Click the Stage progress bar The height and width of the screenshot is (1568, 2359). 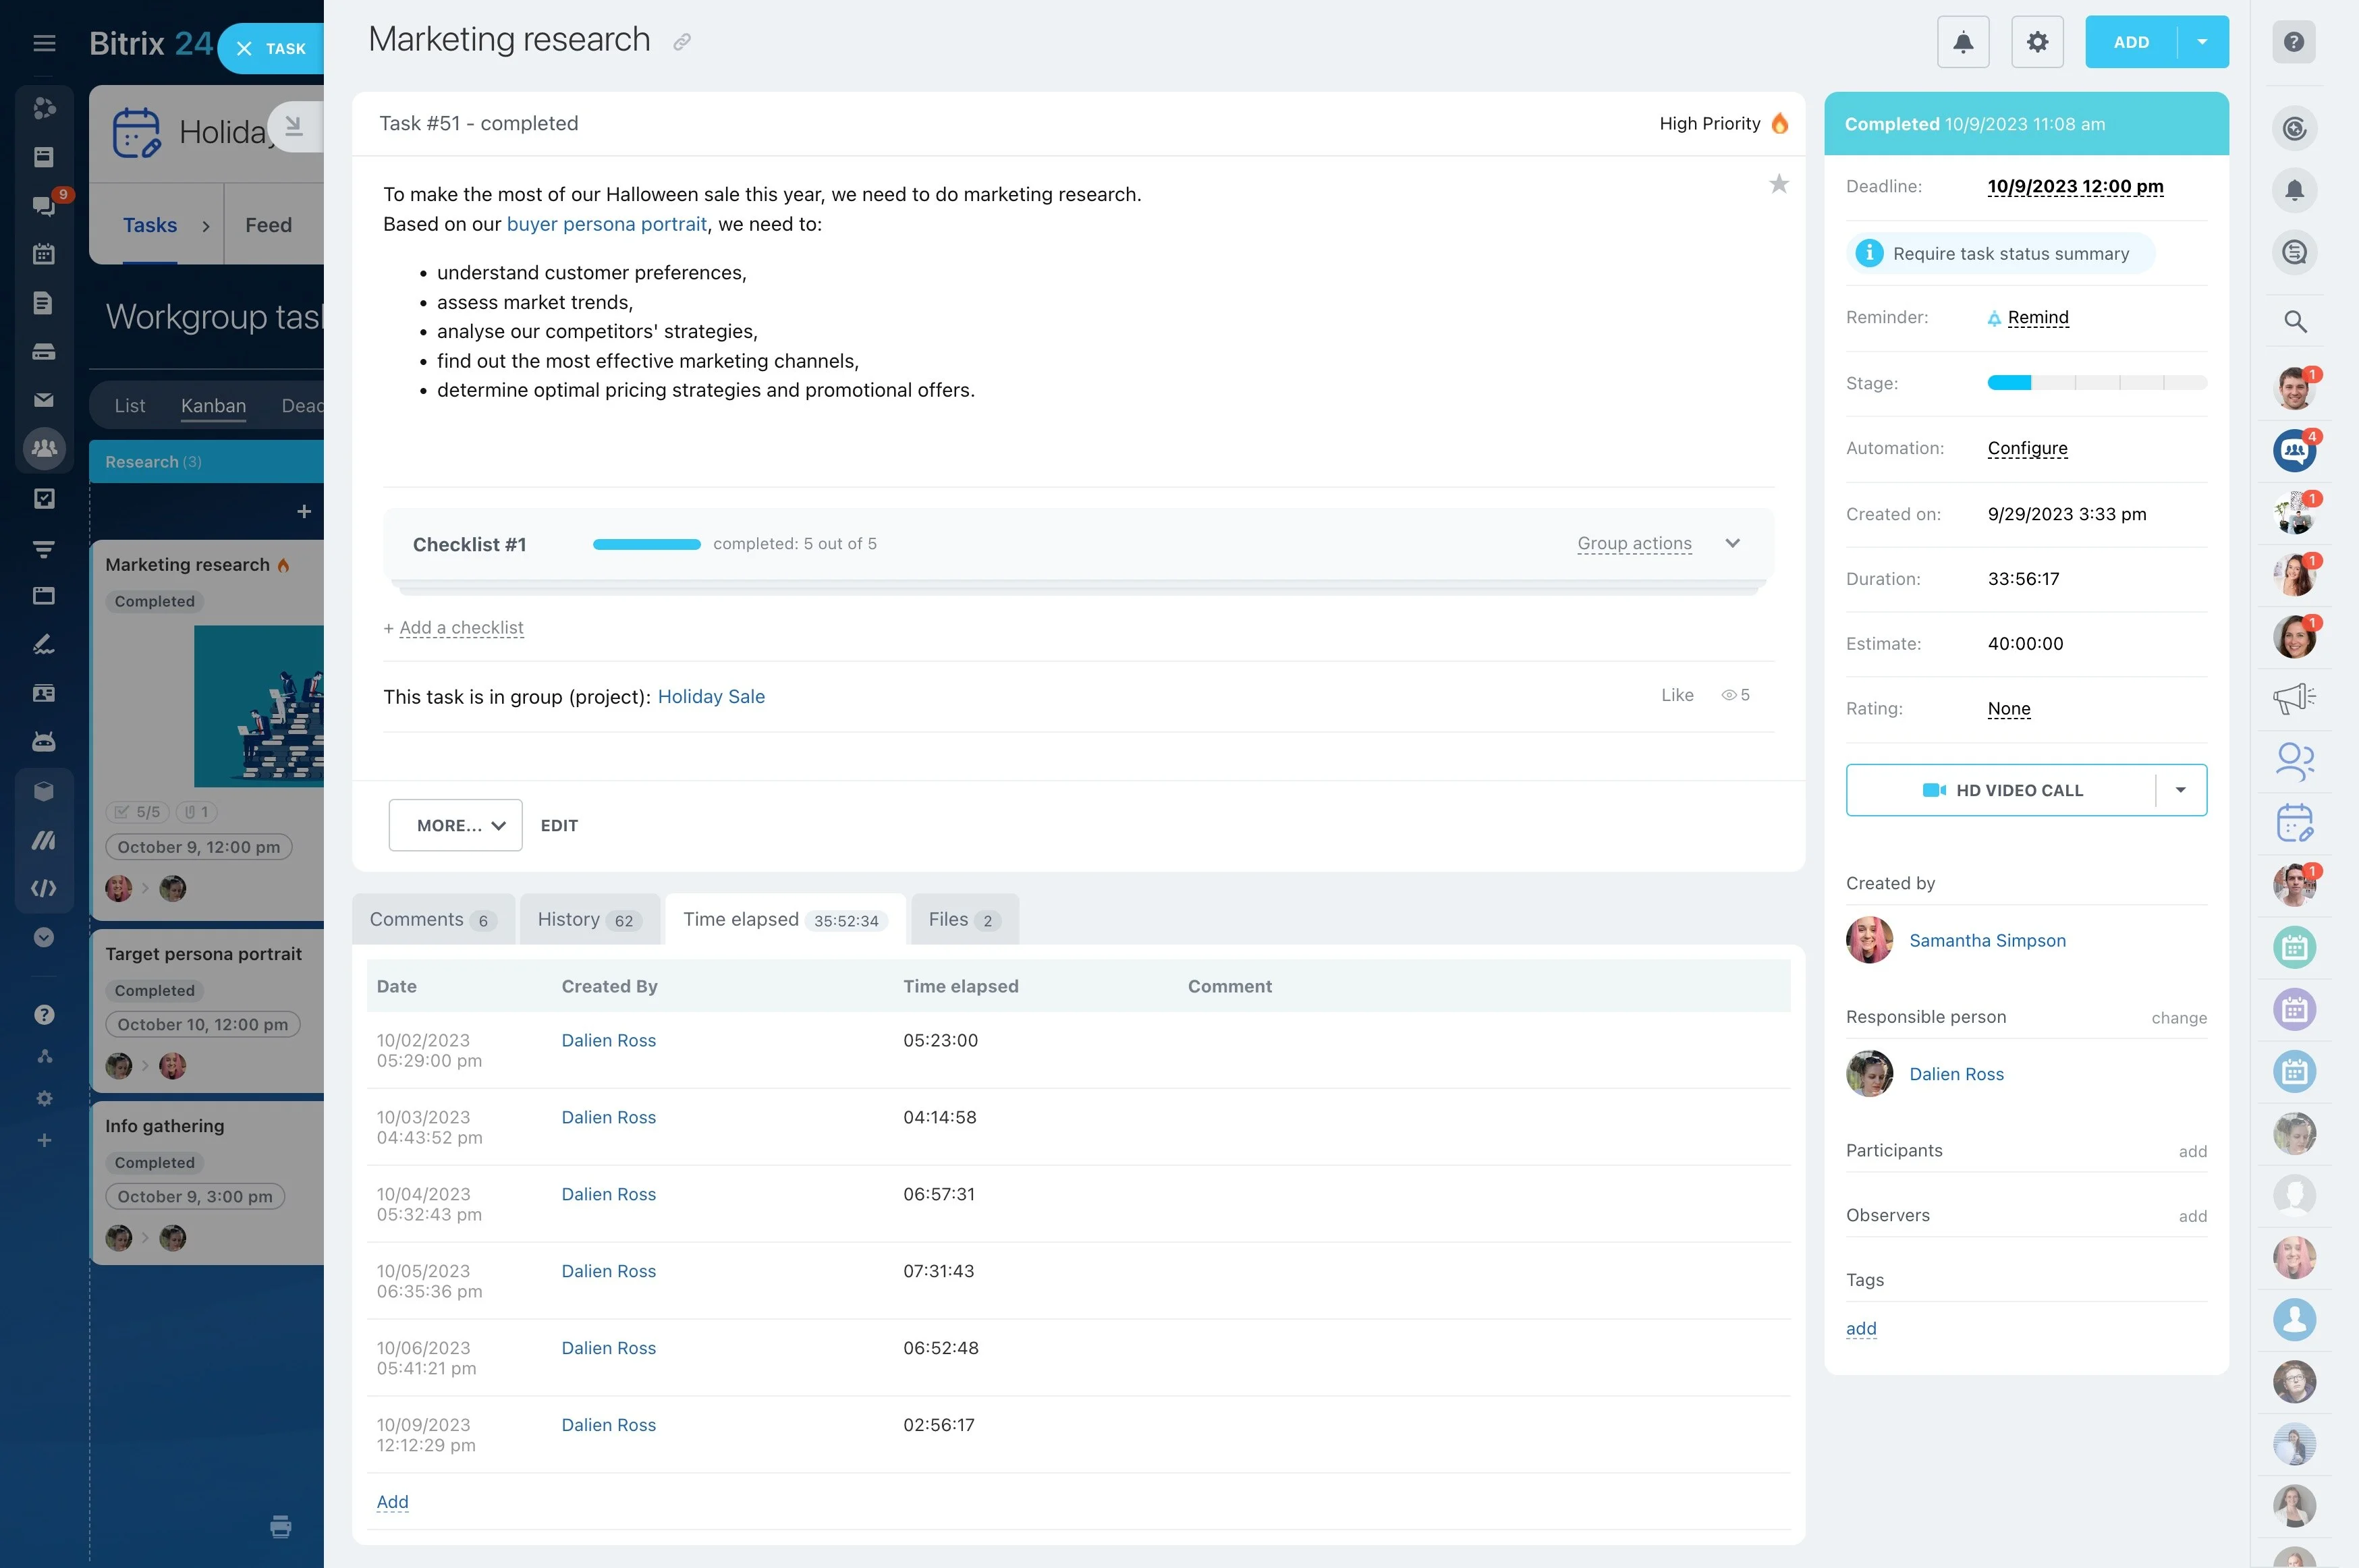[x=2096, y=383]
